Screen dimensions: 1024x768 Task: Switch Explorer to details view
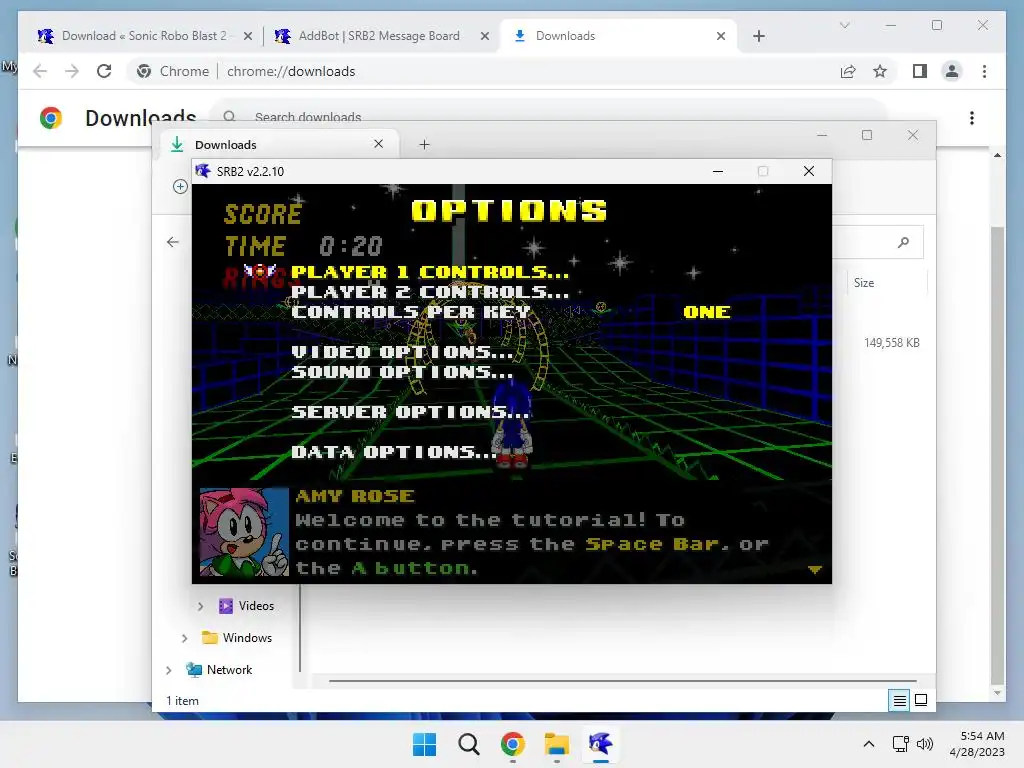pos(899,701)
